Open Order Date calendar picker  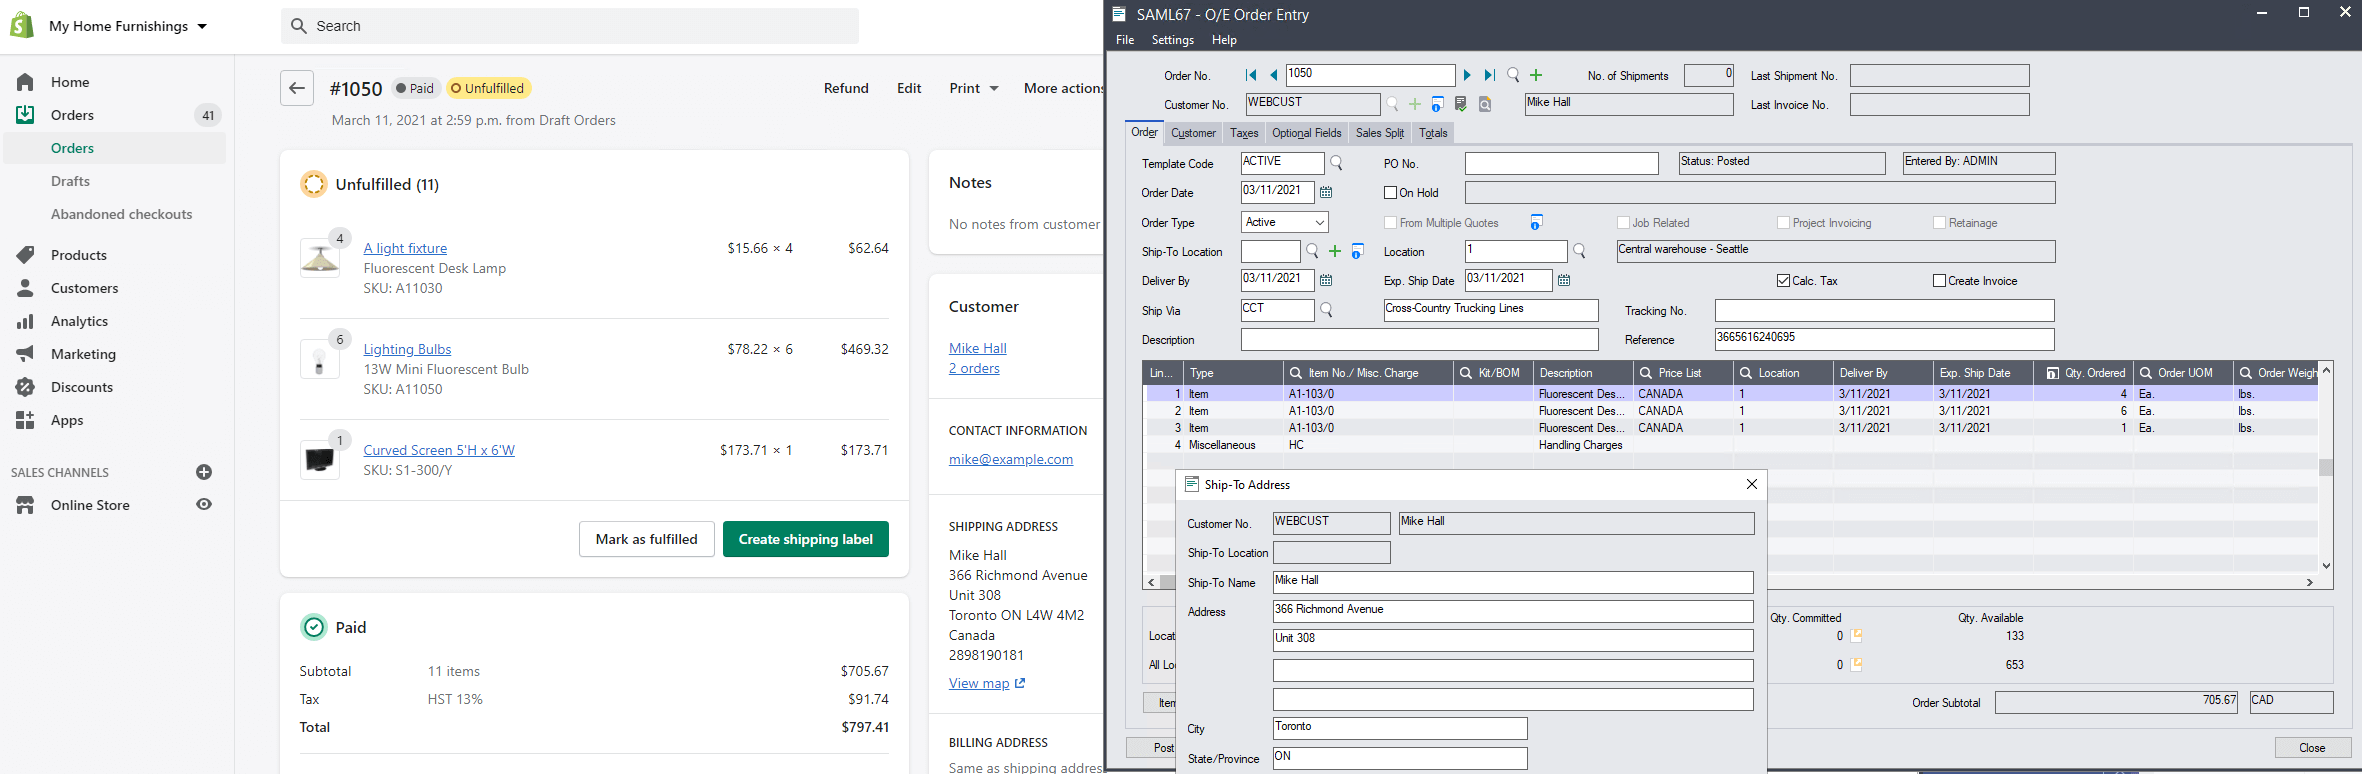tap(1326, 192)
